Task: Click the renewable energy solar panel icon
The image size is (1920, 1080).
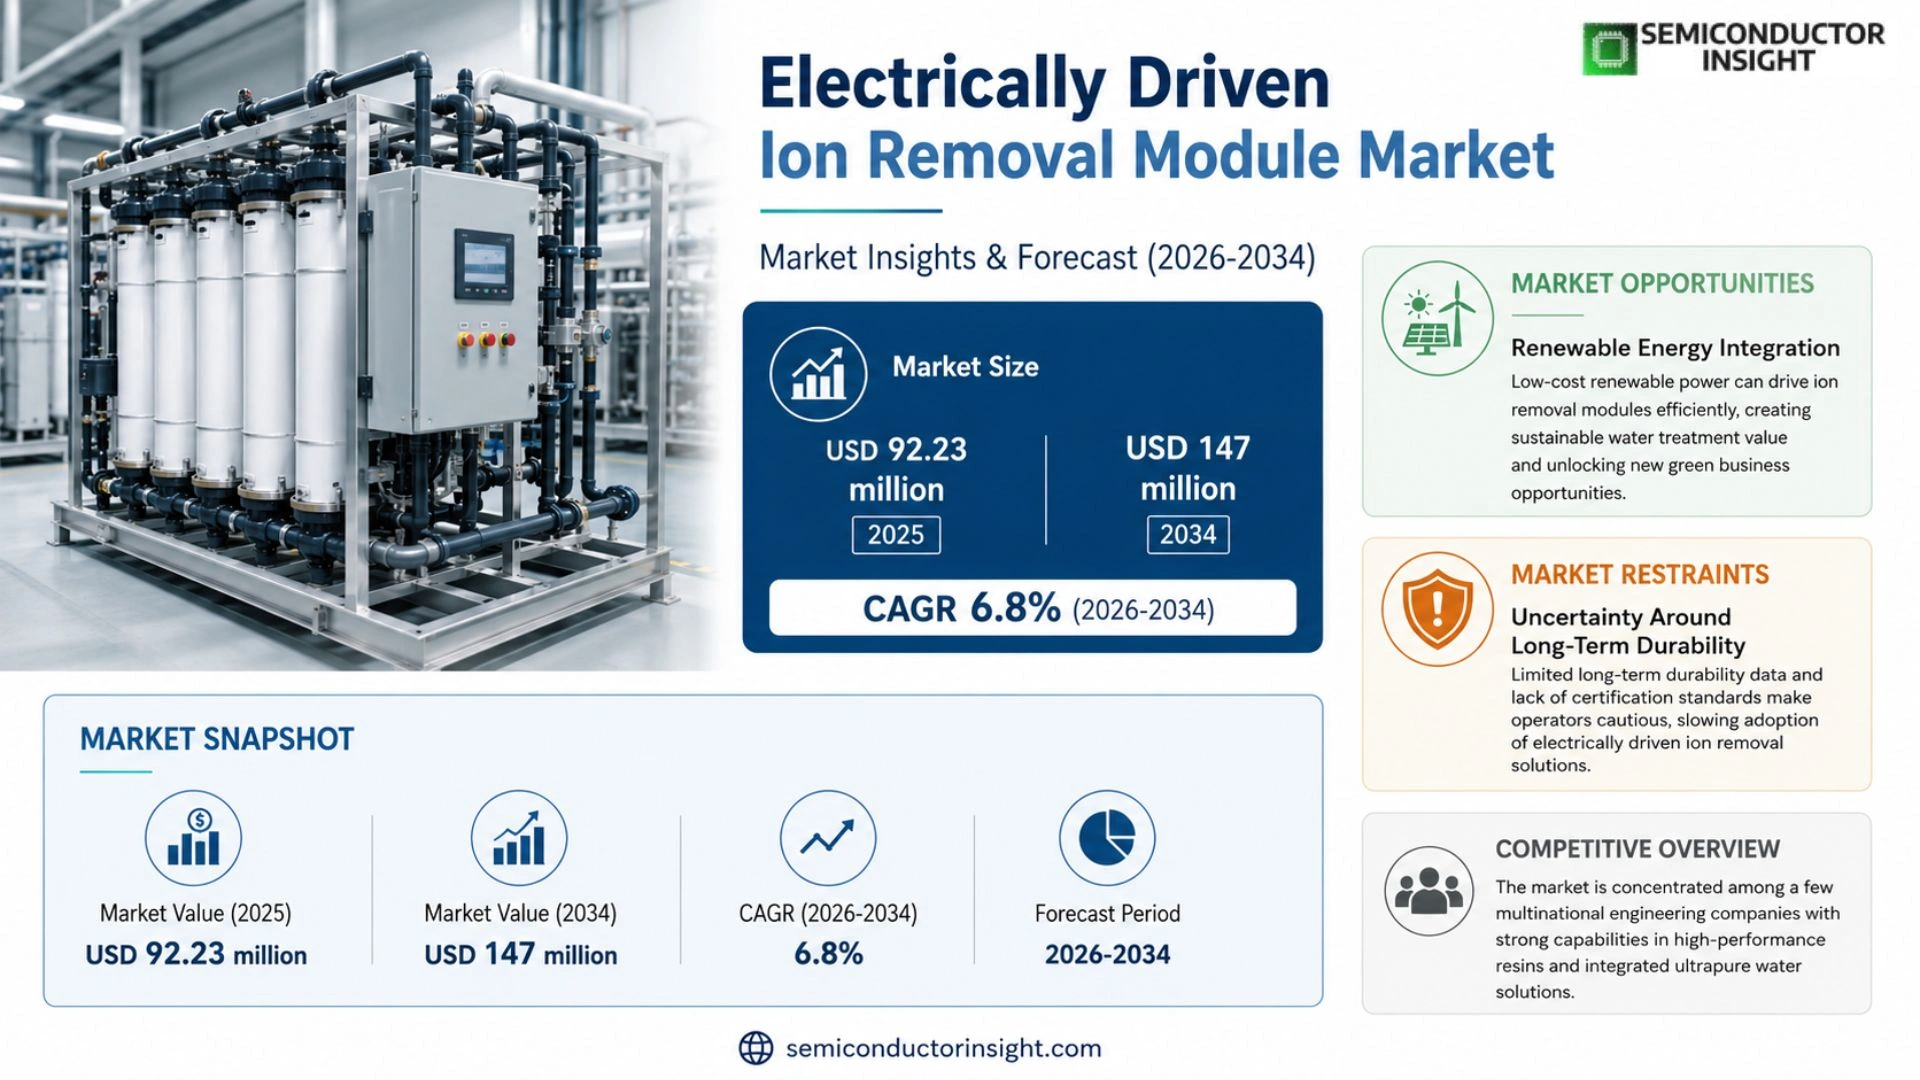Action: pyautogui.click(x=1437, y=318)
